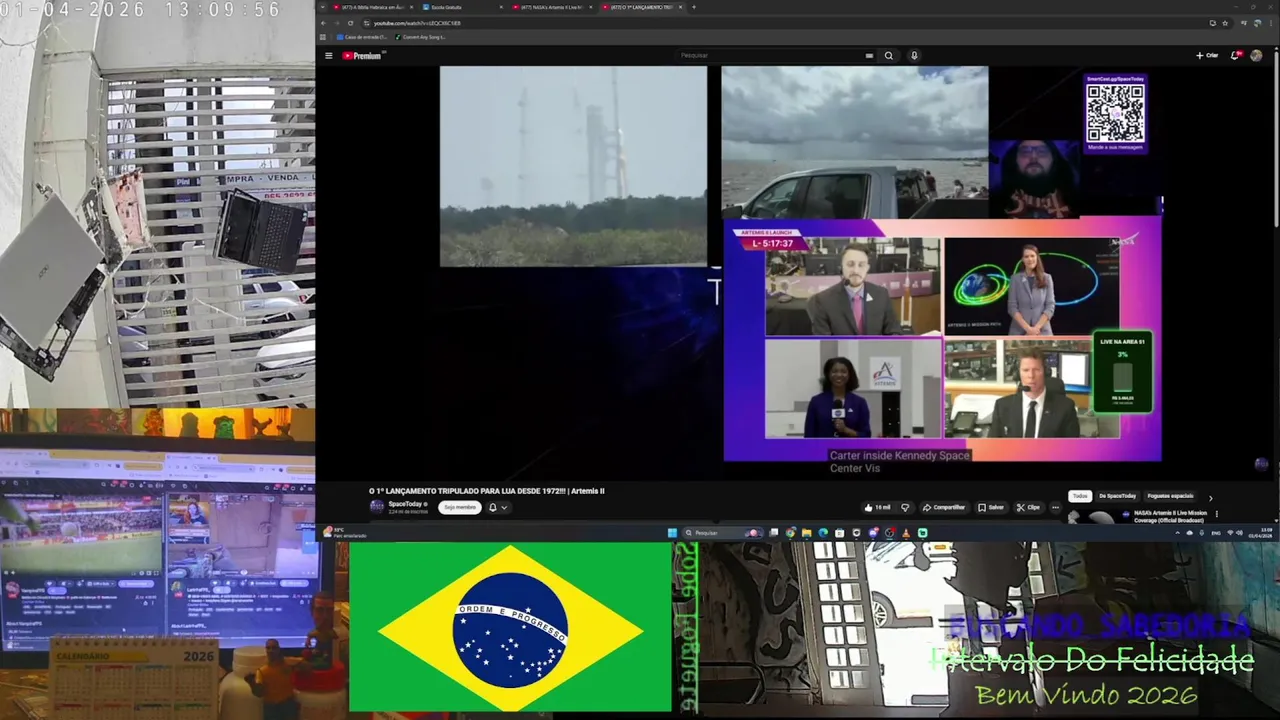Open the Caixa de entrada bookmark
Screen dimensions: 1280x720
(x=362, y=37)
